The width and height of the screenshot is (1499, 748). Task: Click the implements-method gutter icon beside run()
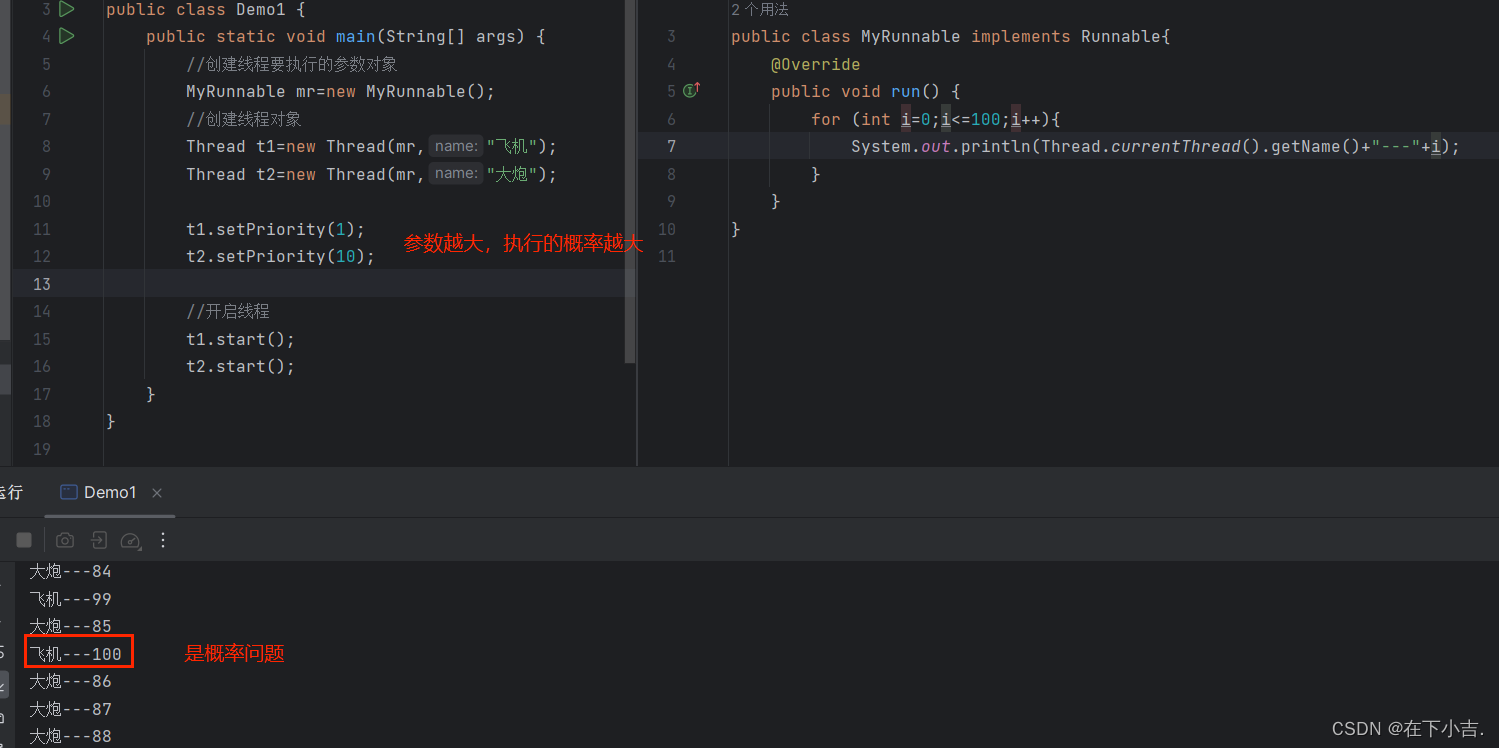(x=691, y=91)
